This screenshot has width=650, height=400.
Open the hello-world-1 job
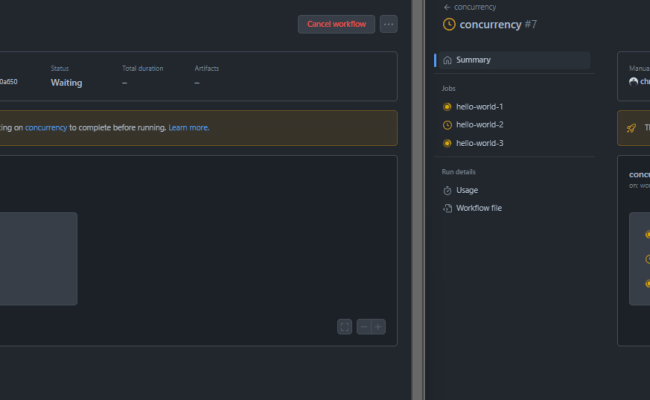pos(480,107)
